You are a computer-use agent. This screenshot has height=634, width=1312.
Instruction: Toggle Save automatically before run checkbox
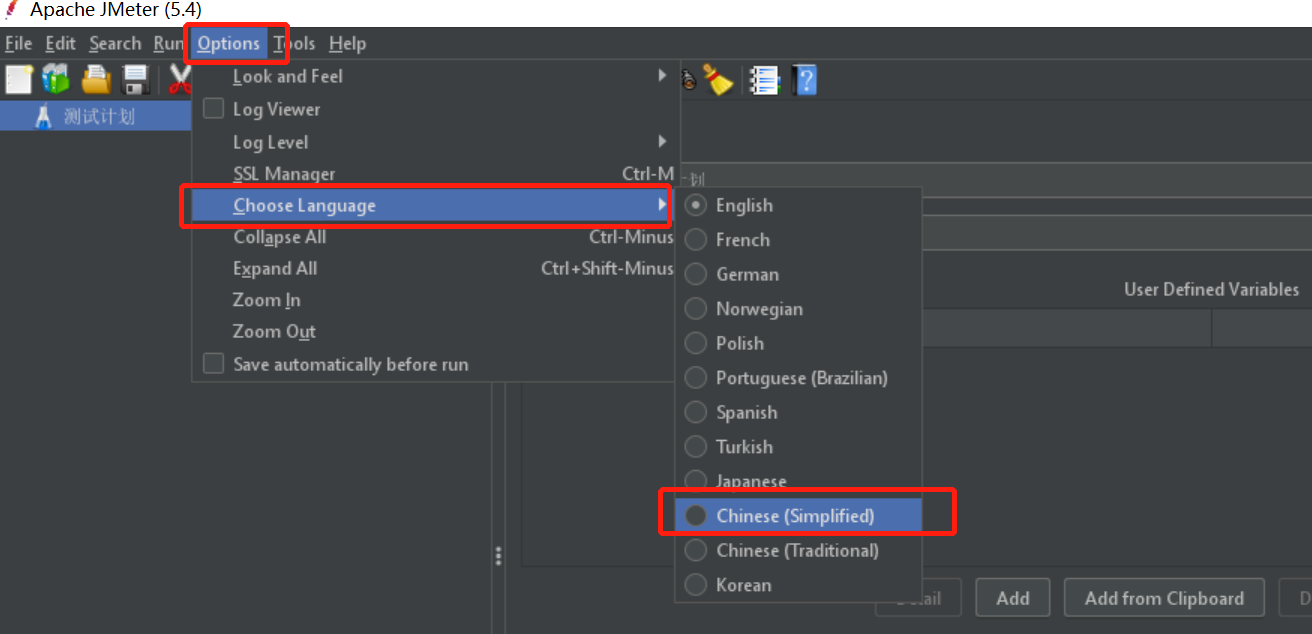[214, 364]
